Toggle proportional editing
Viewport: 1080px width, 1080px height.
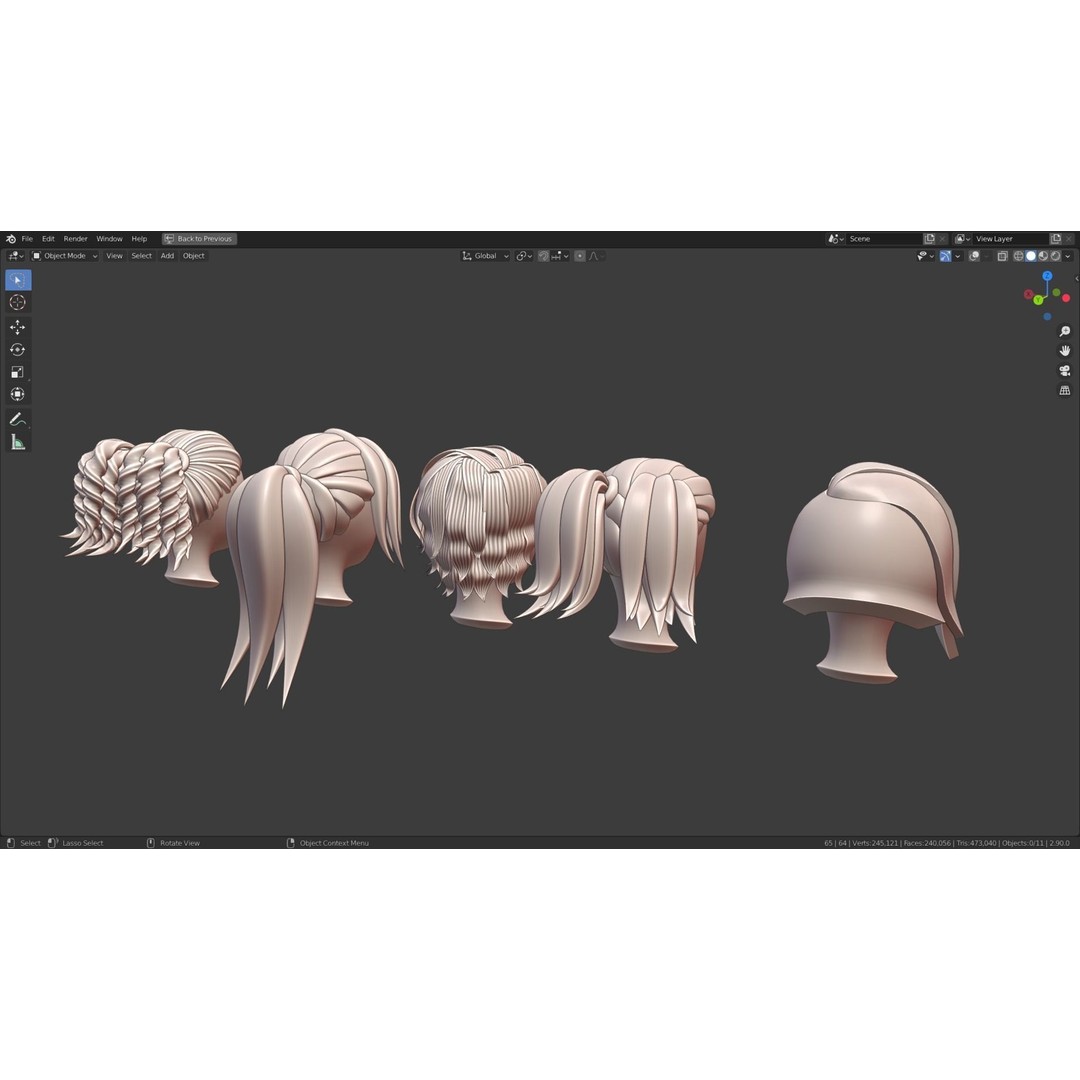point(580,256)
